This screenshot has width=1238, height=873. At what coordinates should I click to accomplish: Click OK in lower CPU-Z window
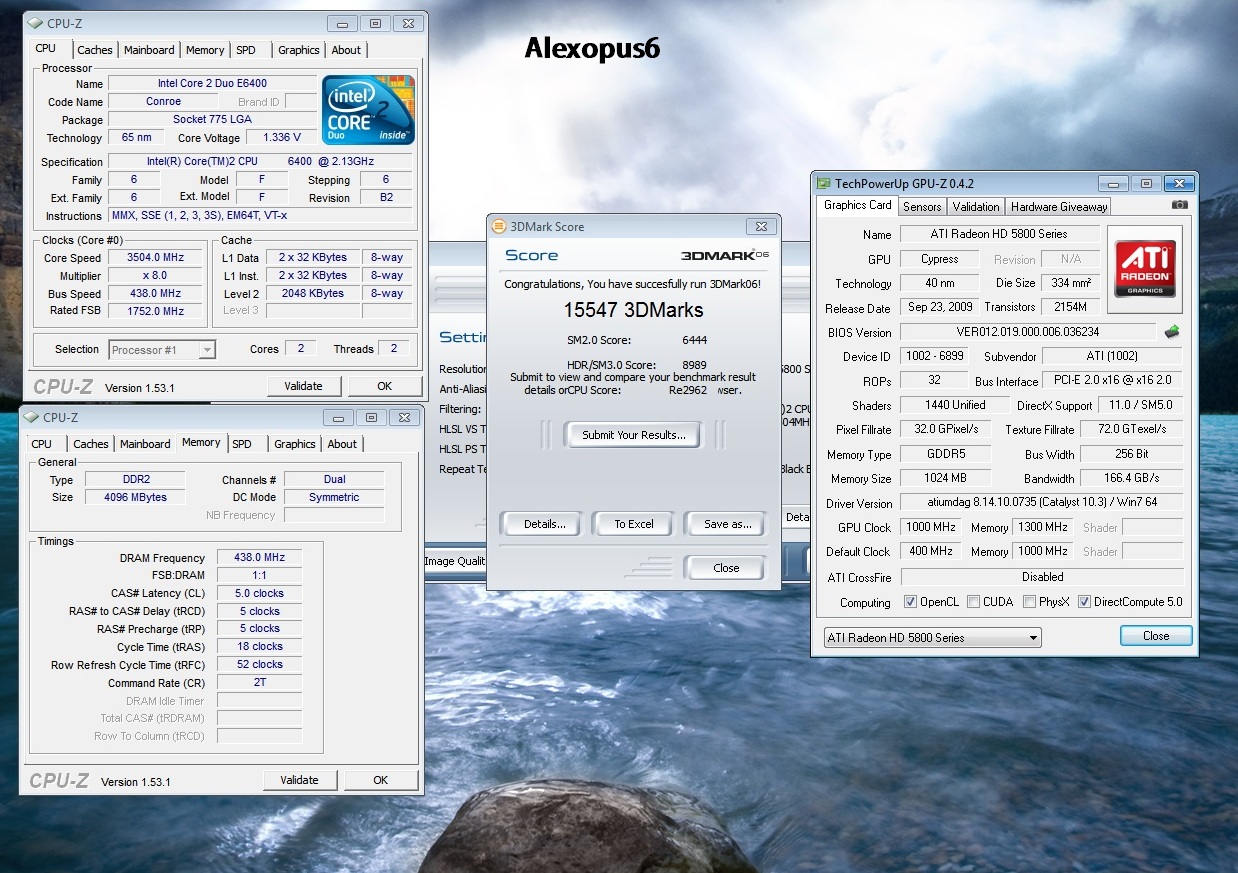pyautogui.click(x=380, y=780)
